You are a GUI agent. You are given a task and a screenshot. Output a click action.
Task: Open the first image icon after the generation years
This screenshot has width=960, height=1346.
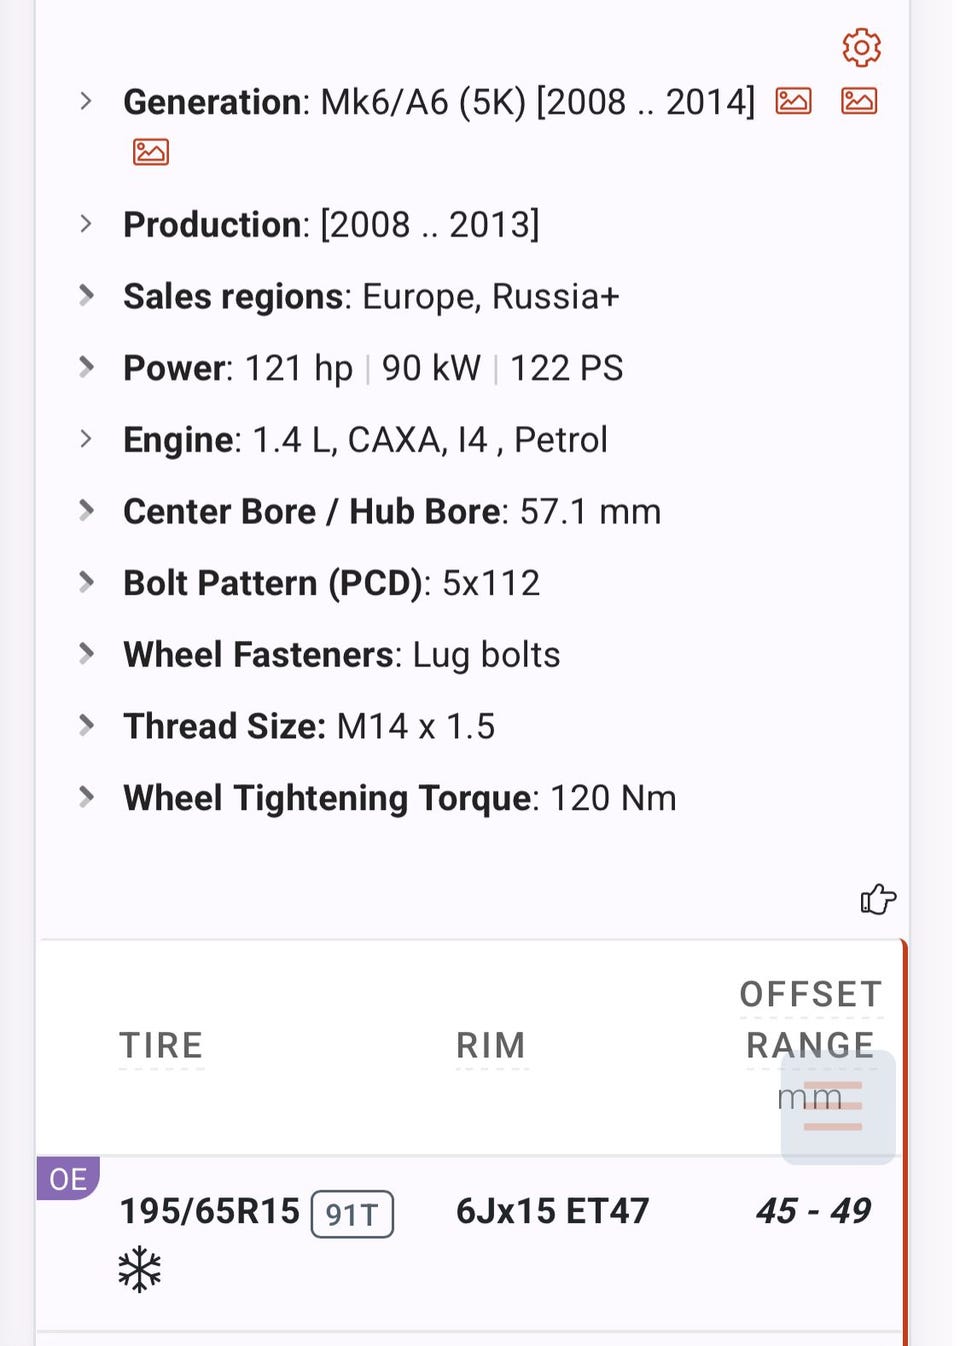click(x=794, y=101)
